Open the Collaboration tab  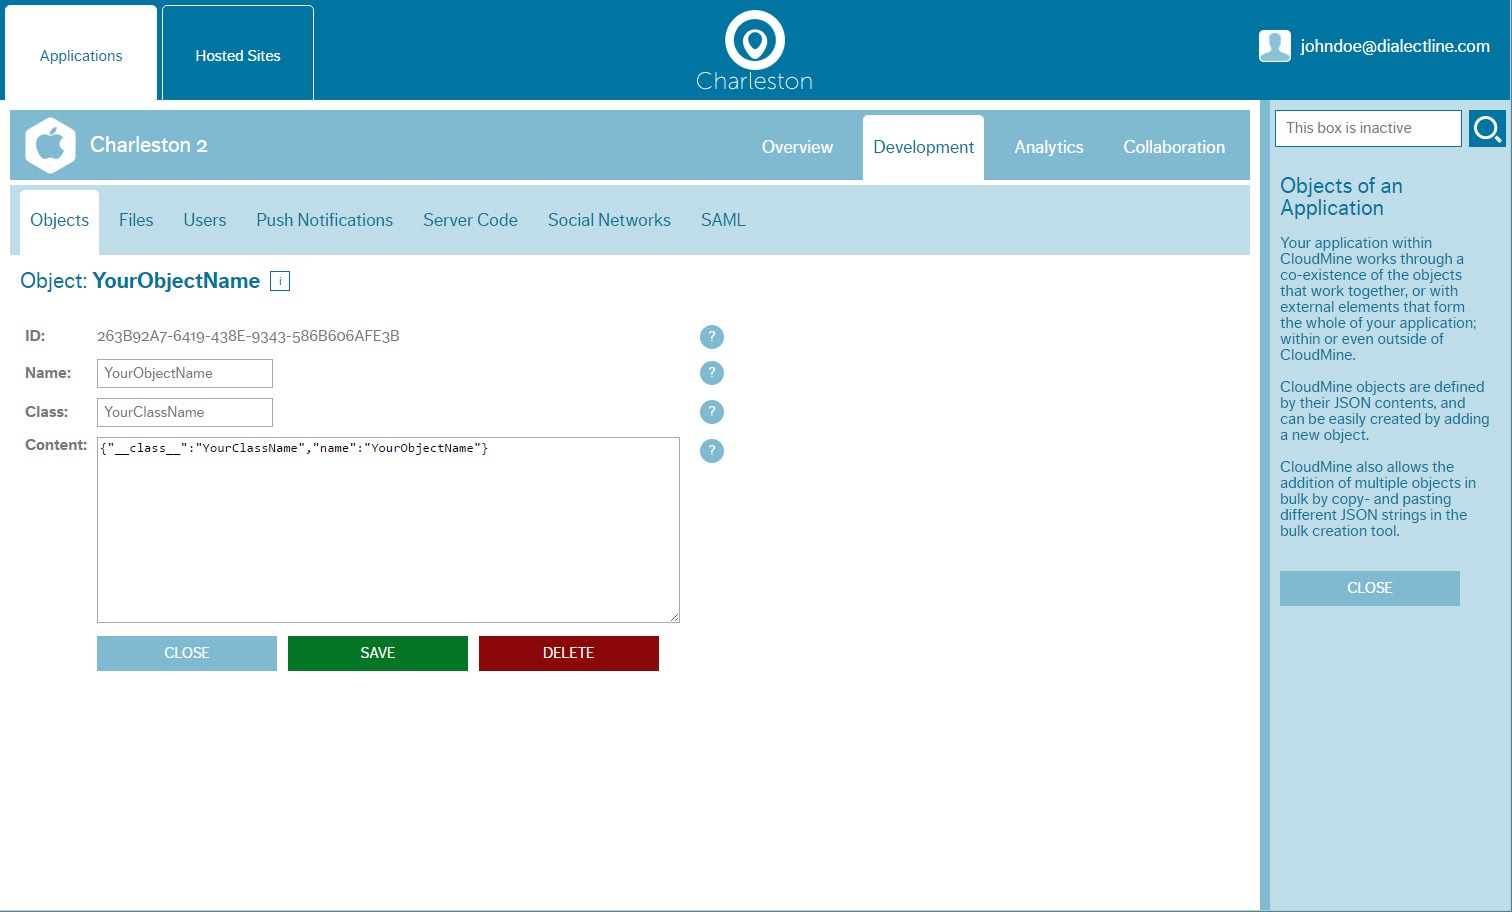click(1174, 147)
